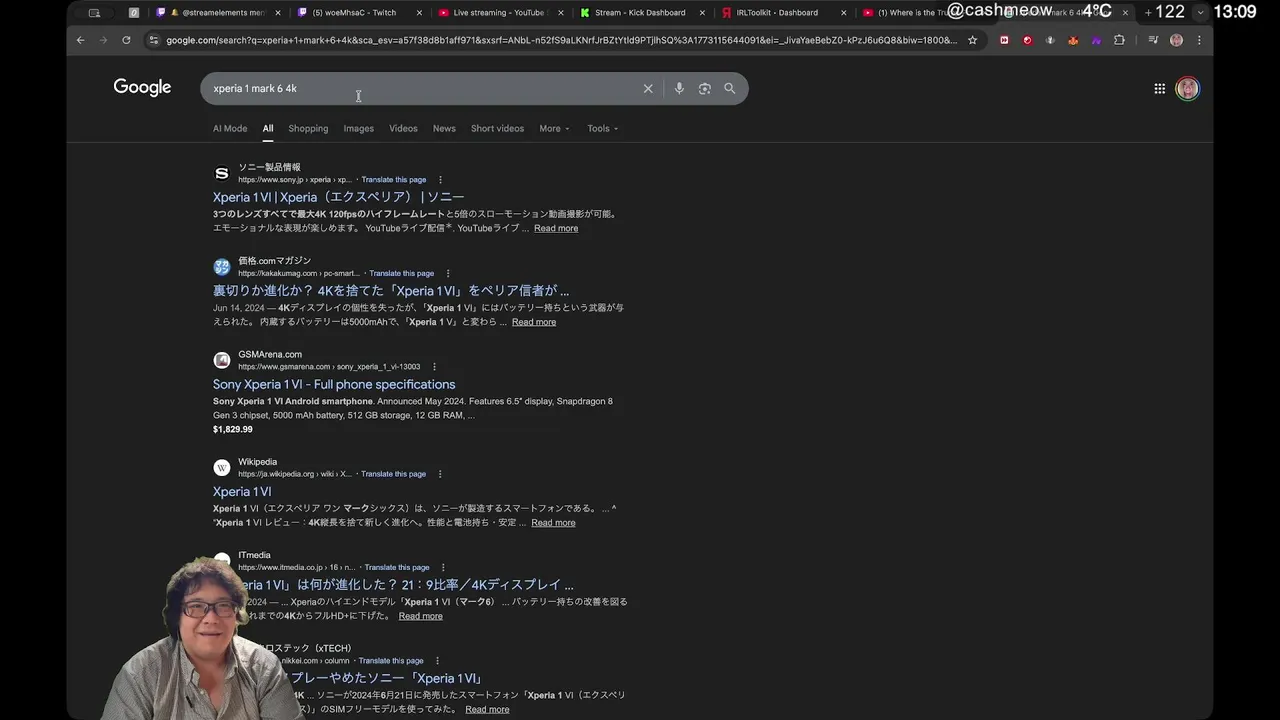The image size is (1280, 720).
Task: Open the tab list chevron in the tab strip
Action: (x=1201, y=12)
